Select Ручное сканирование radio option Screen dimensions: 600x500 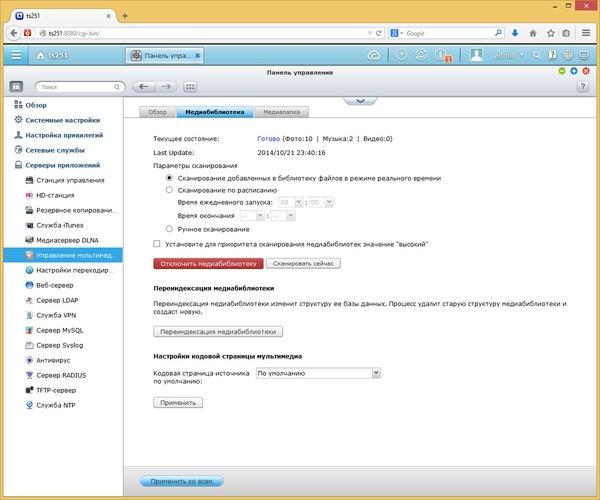tap(169, 229)
